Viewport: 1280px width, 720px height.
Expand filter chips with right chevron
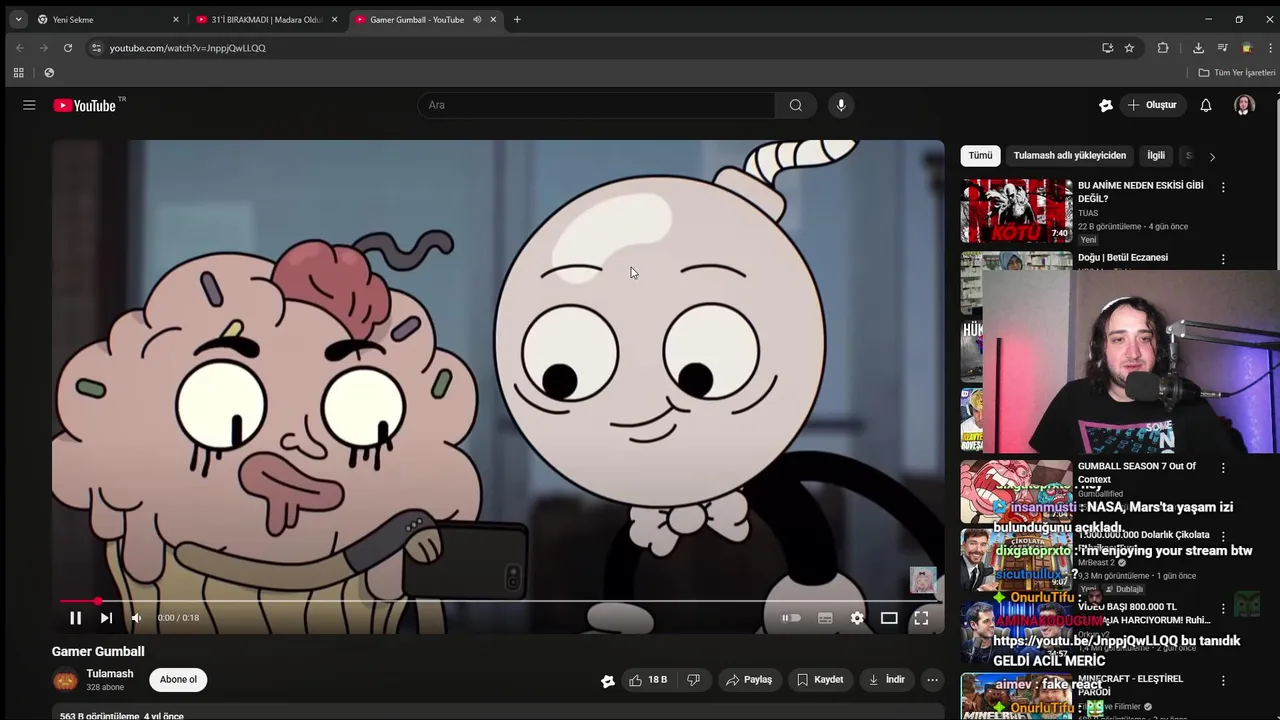coord(1212,157)
